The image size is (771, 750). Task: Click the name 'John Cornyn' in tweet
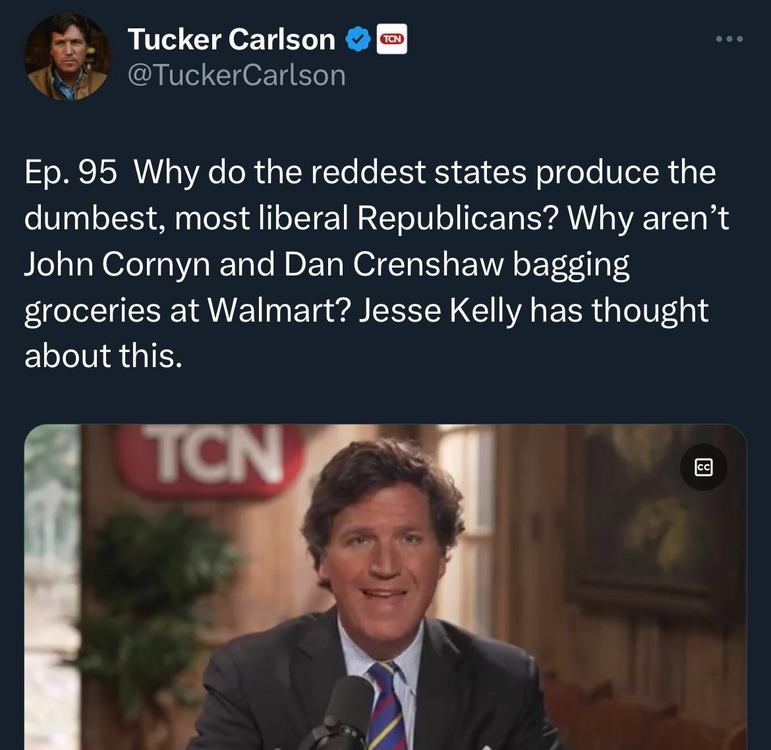(x=117, y=264)
